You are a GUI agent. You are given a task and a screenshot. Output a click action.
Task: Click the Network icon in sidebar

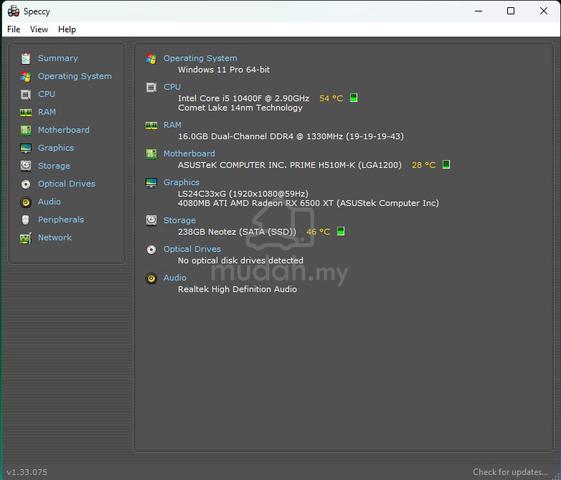point(26,238)
